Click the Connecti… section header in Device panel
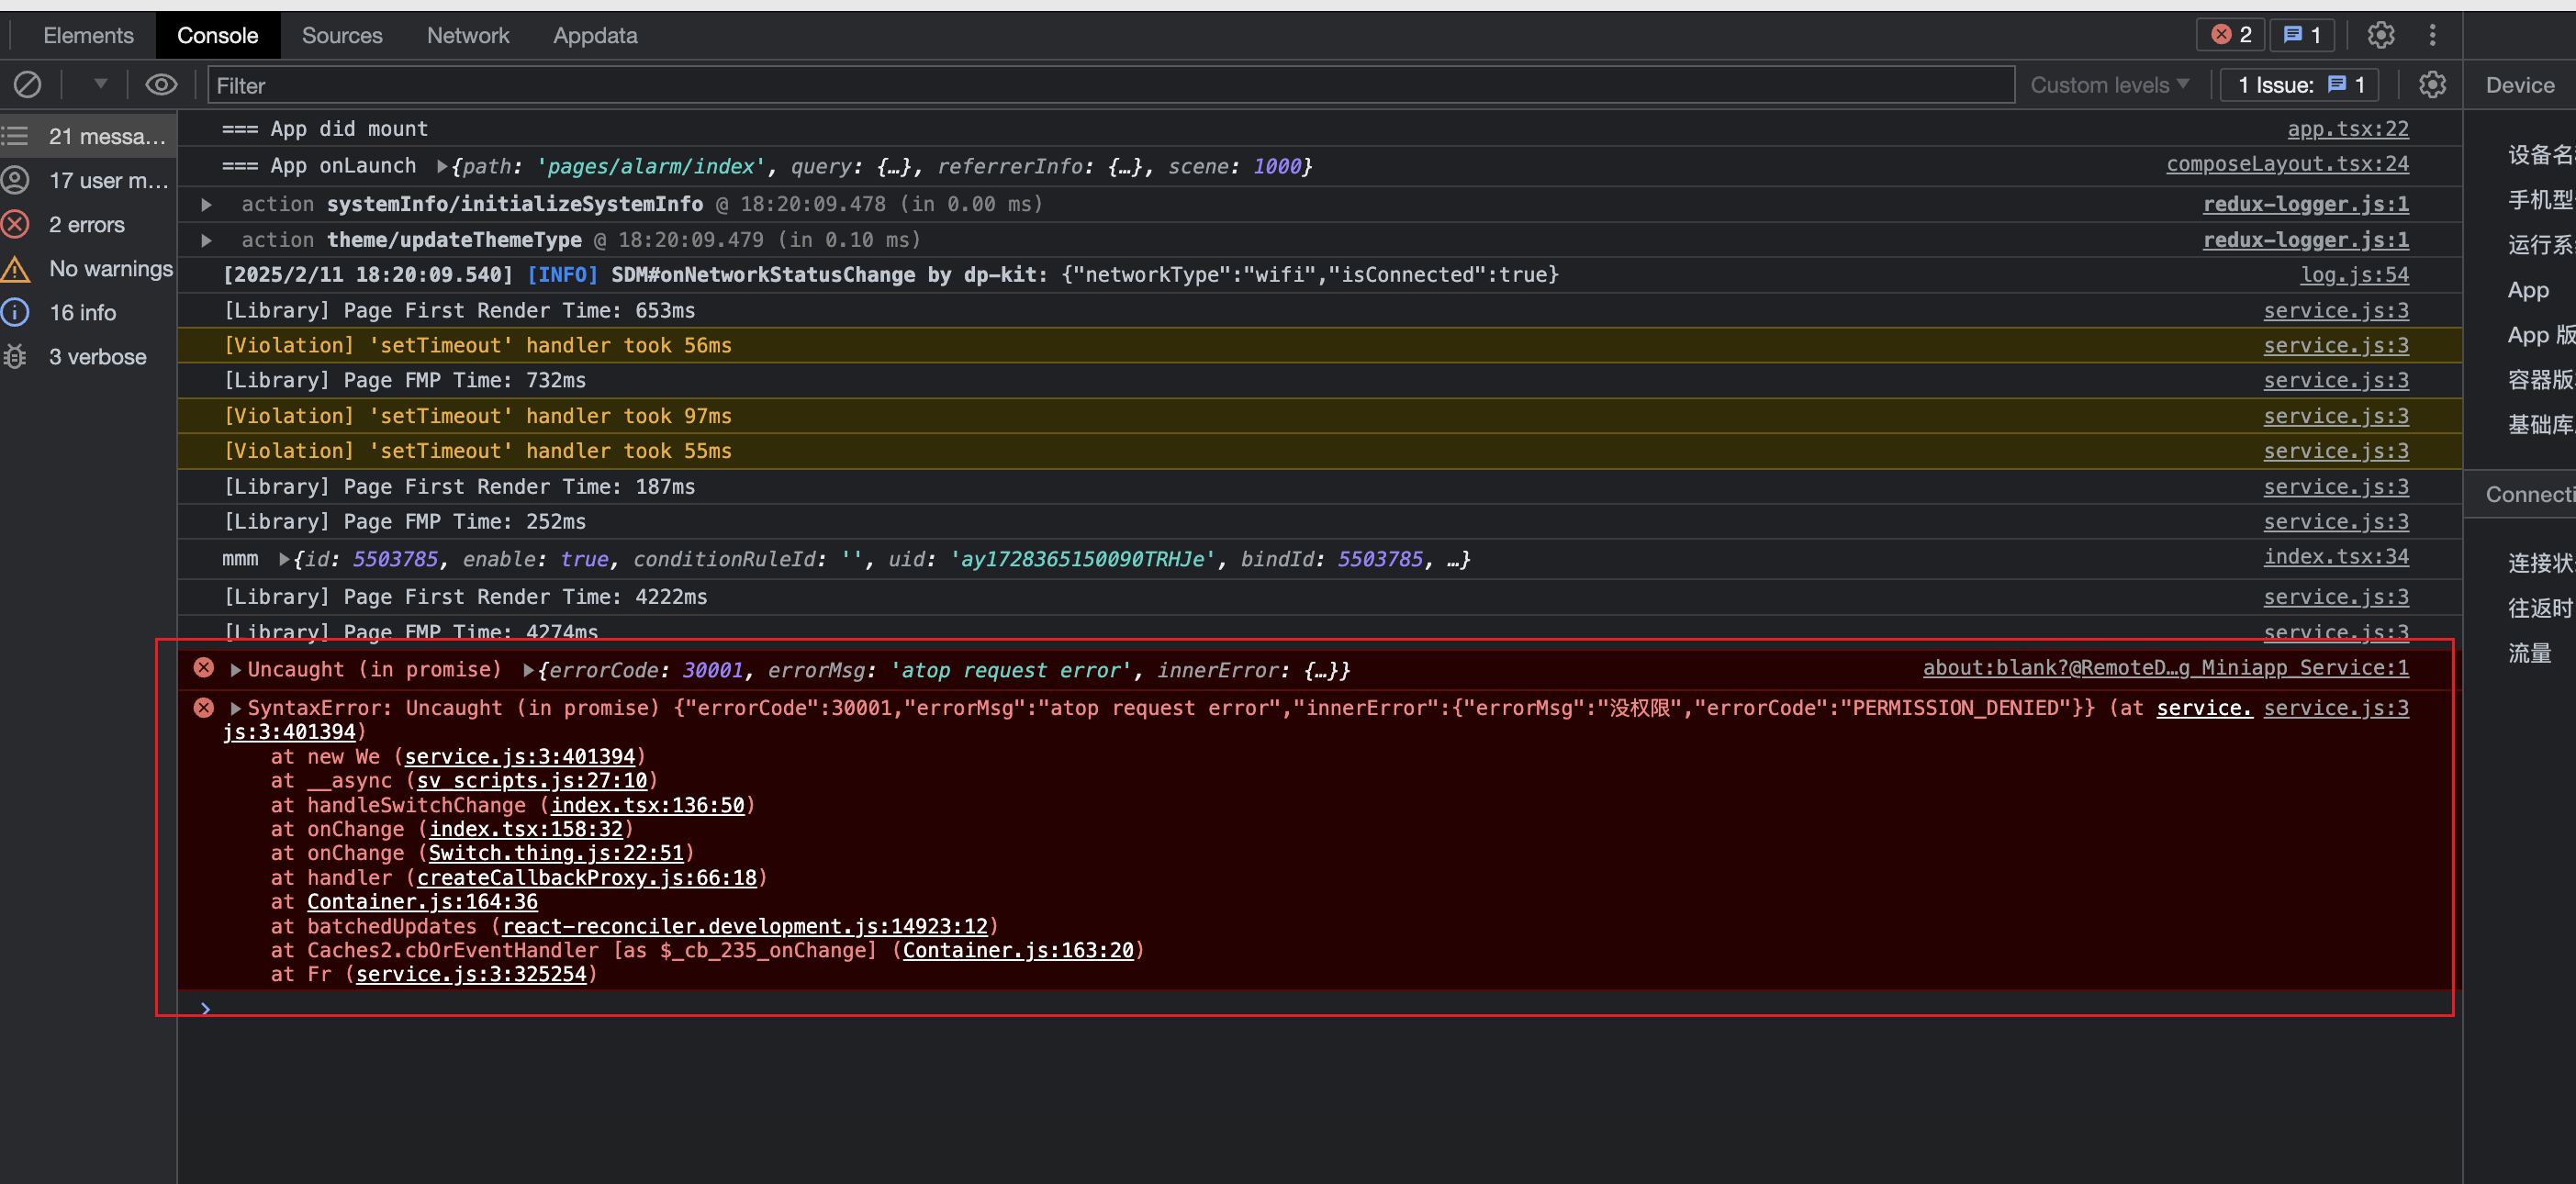Image resolution: width=2576 pixels, height=1184 pixels. click(2519, 495)
